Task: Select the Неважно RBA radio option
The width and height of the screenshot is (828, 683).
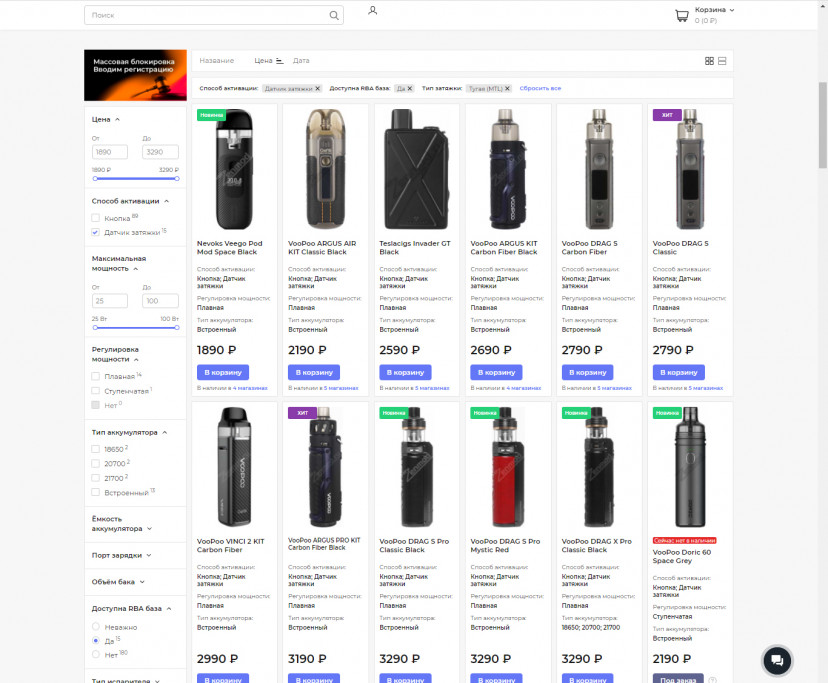Action: 96,627
